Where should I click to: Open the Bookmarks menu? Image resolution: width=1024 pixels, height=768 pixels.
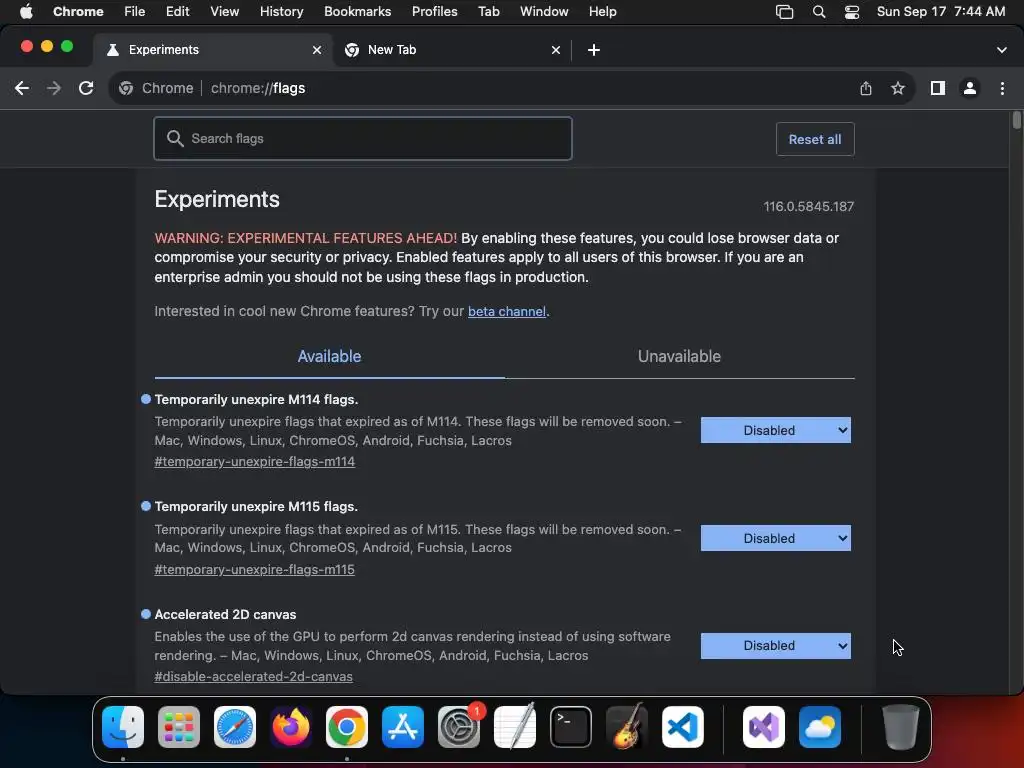coord(357,12)
